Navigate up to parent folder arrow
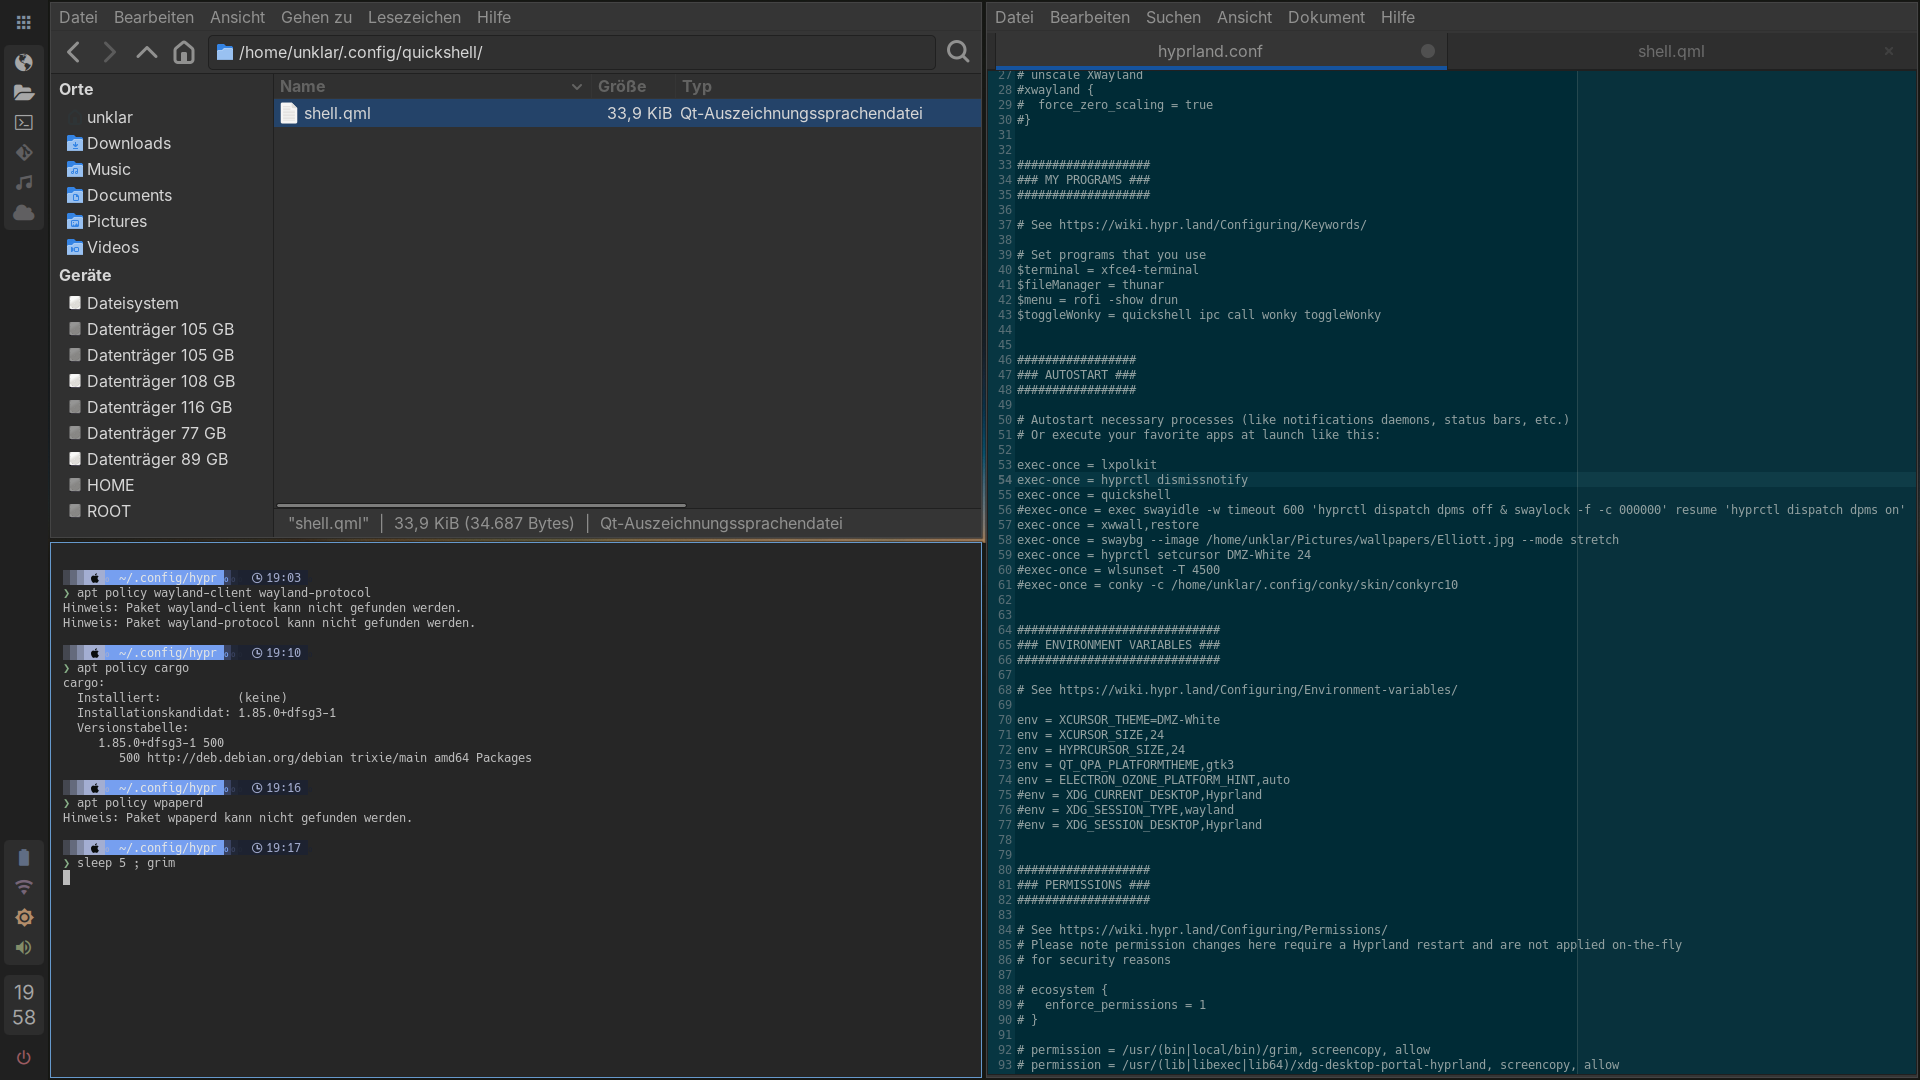Viewport: 1920px width, 1080px height. [x=146, y=52]
